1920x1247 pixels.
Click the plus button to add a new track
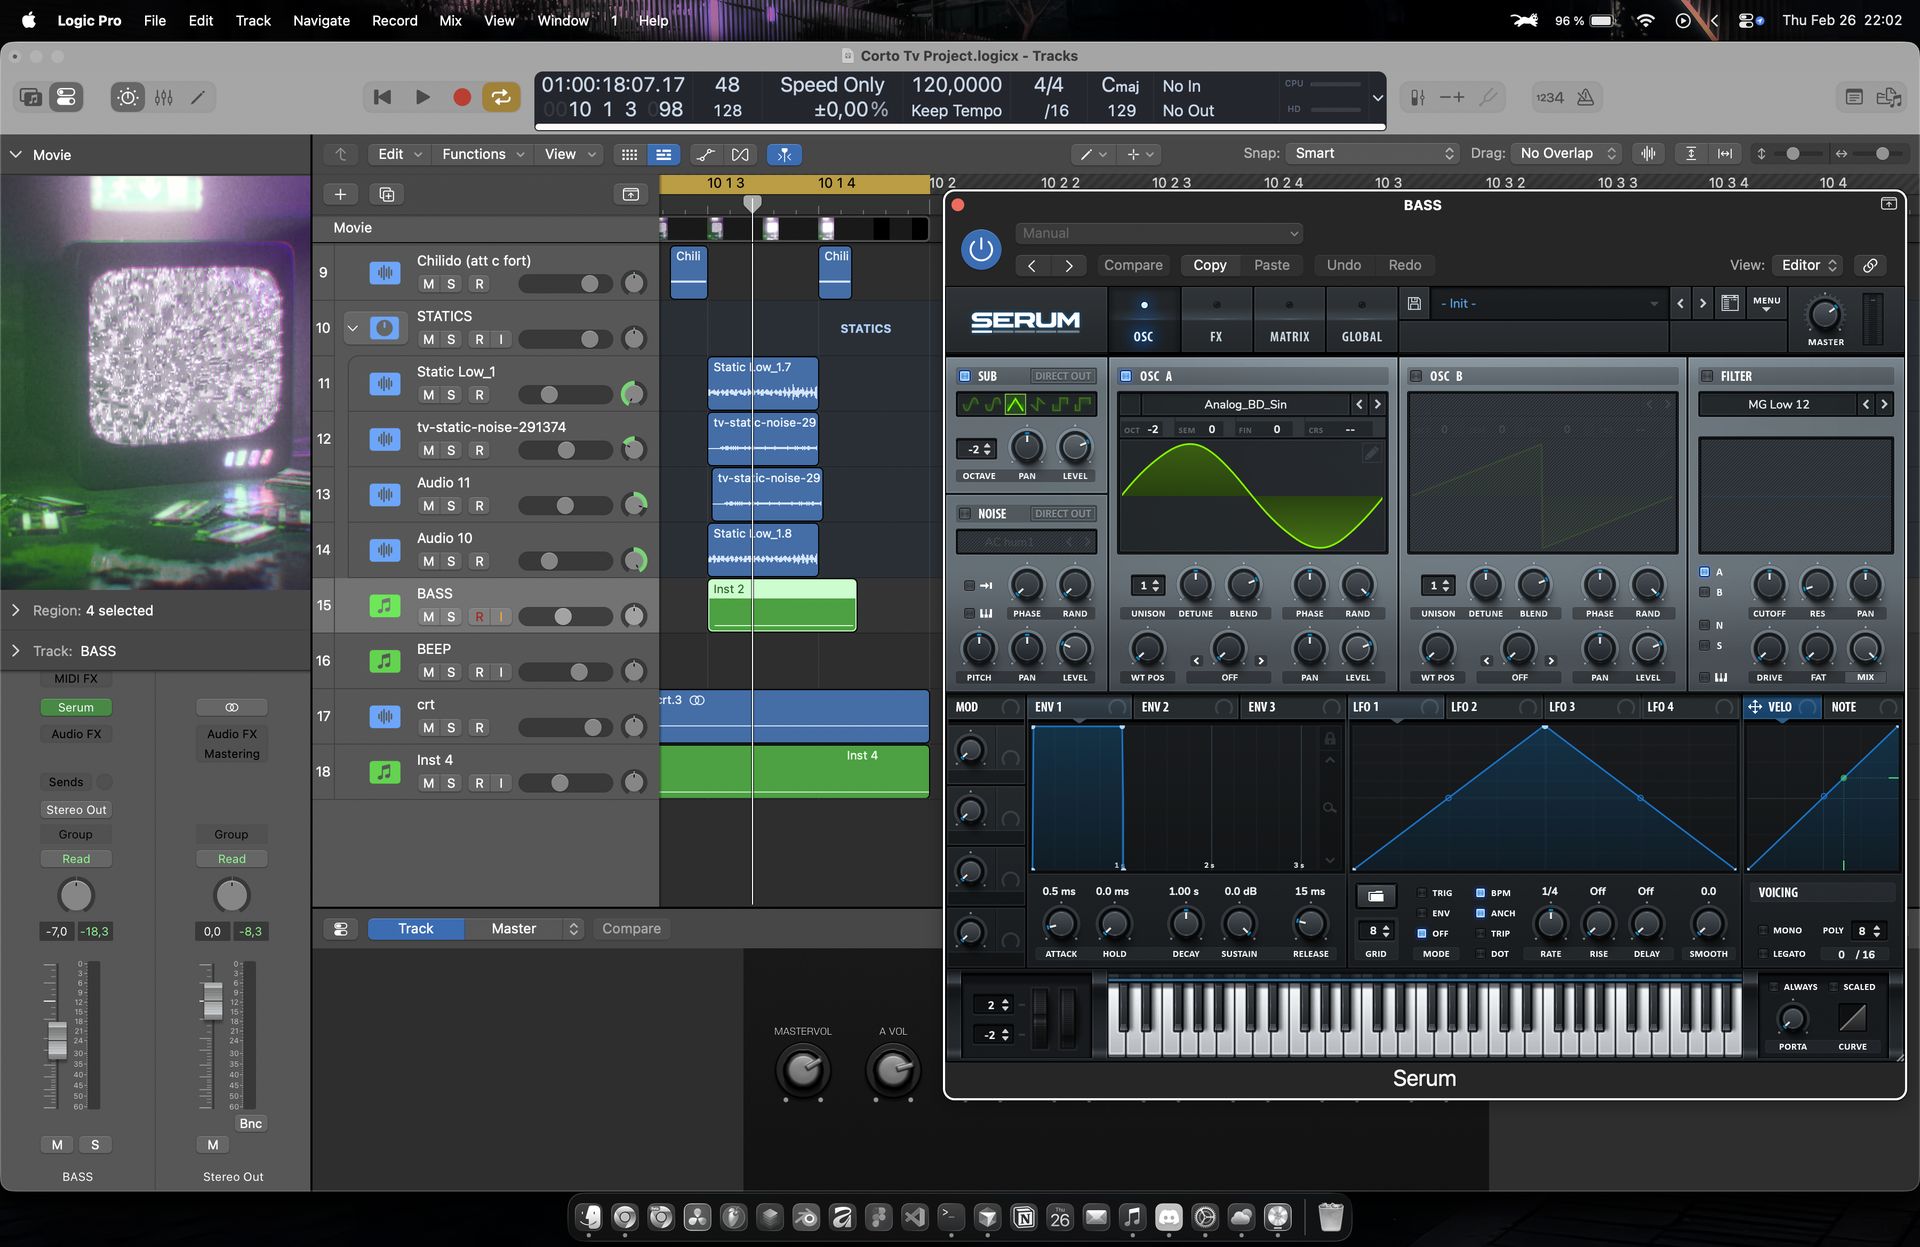[340, 194]
